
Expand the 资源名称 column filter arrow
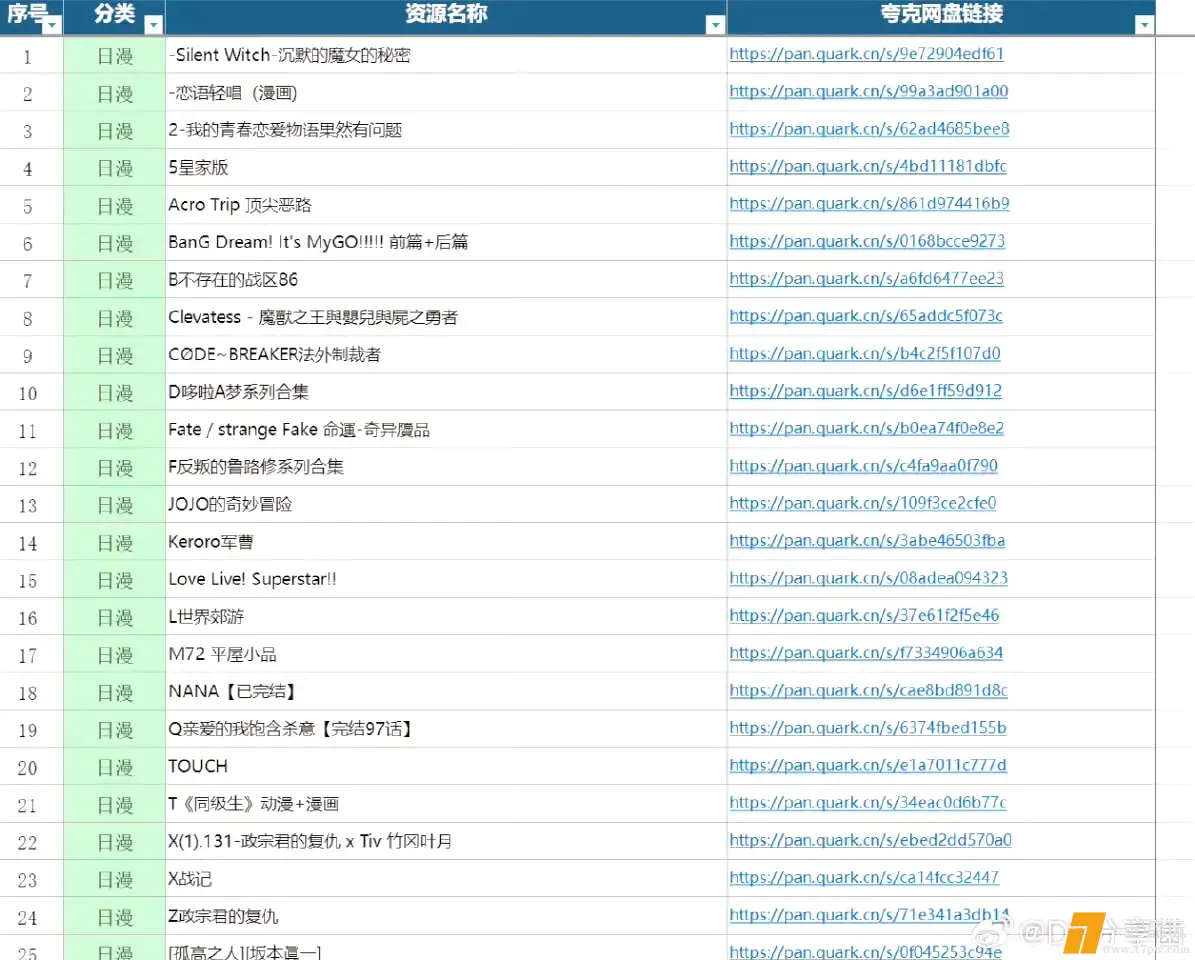(714, 26)
